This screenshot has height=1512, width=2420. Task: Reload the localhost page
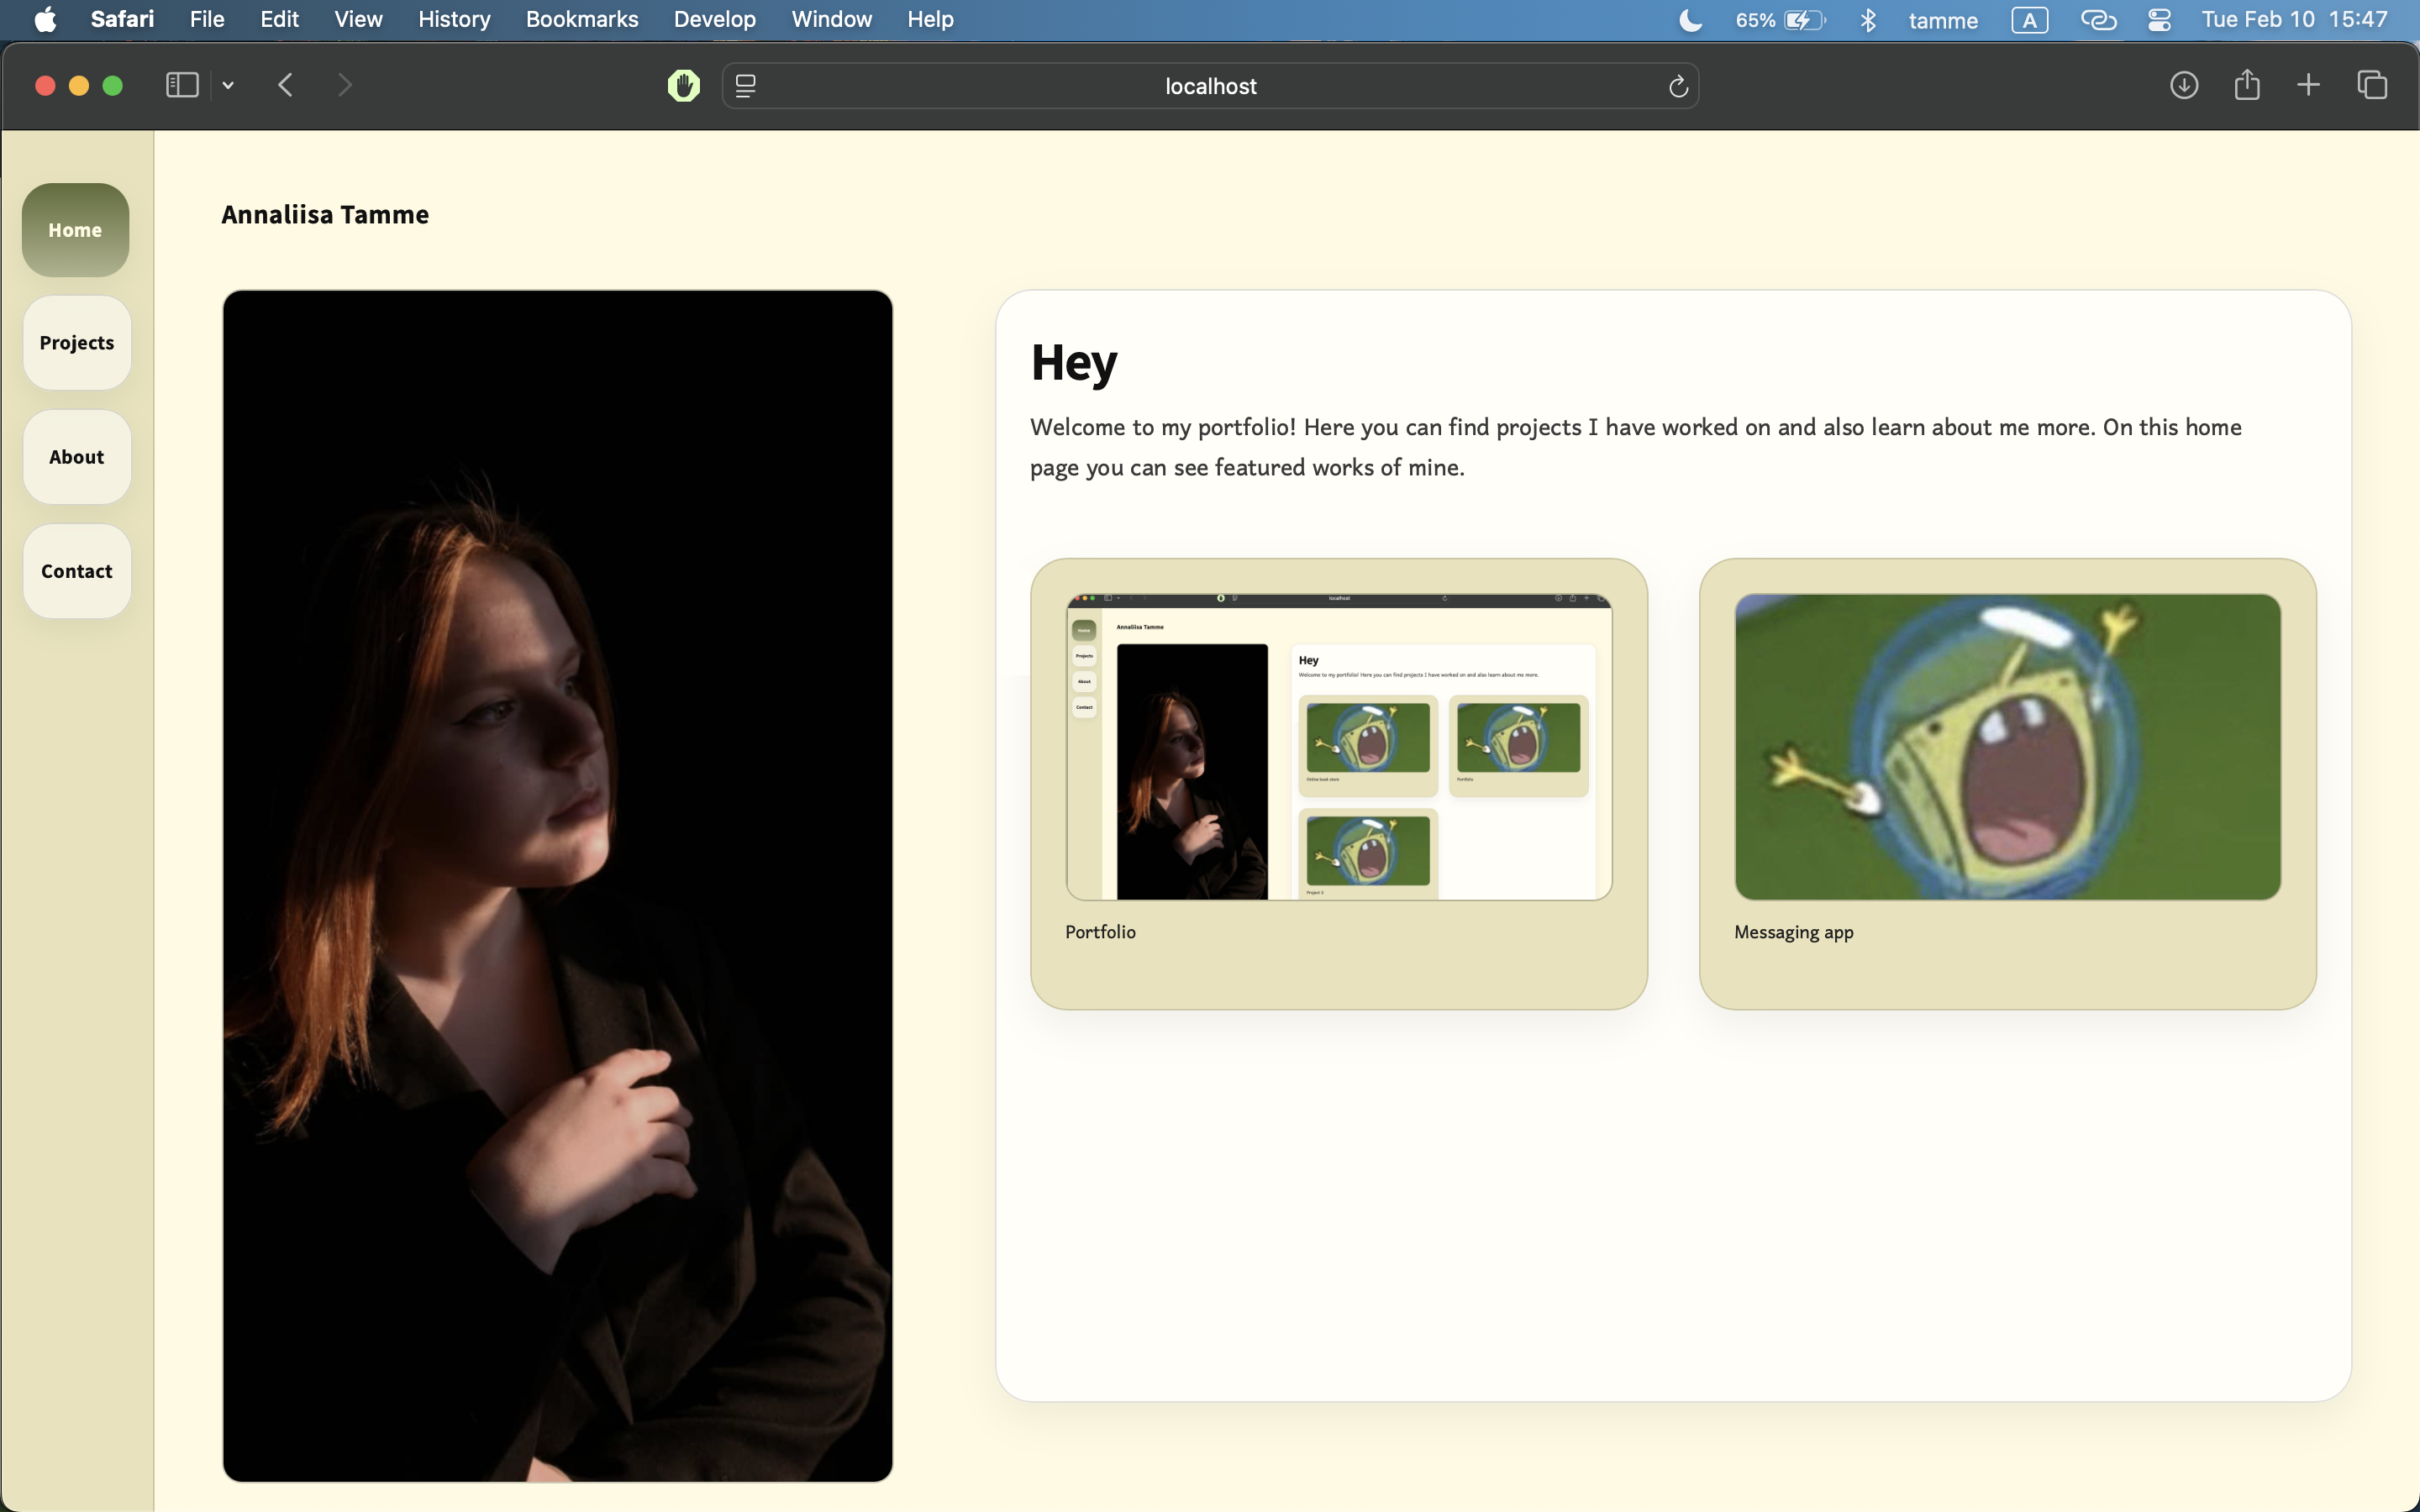tap(1677, 86)
